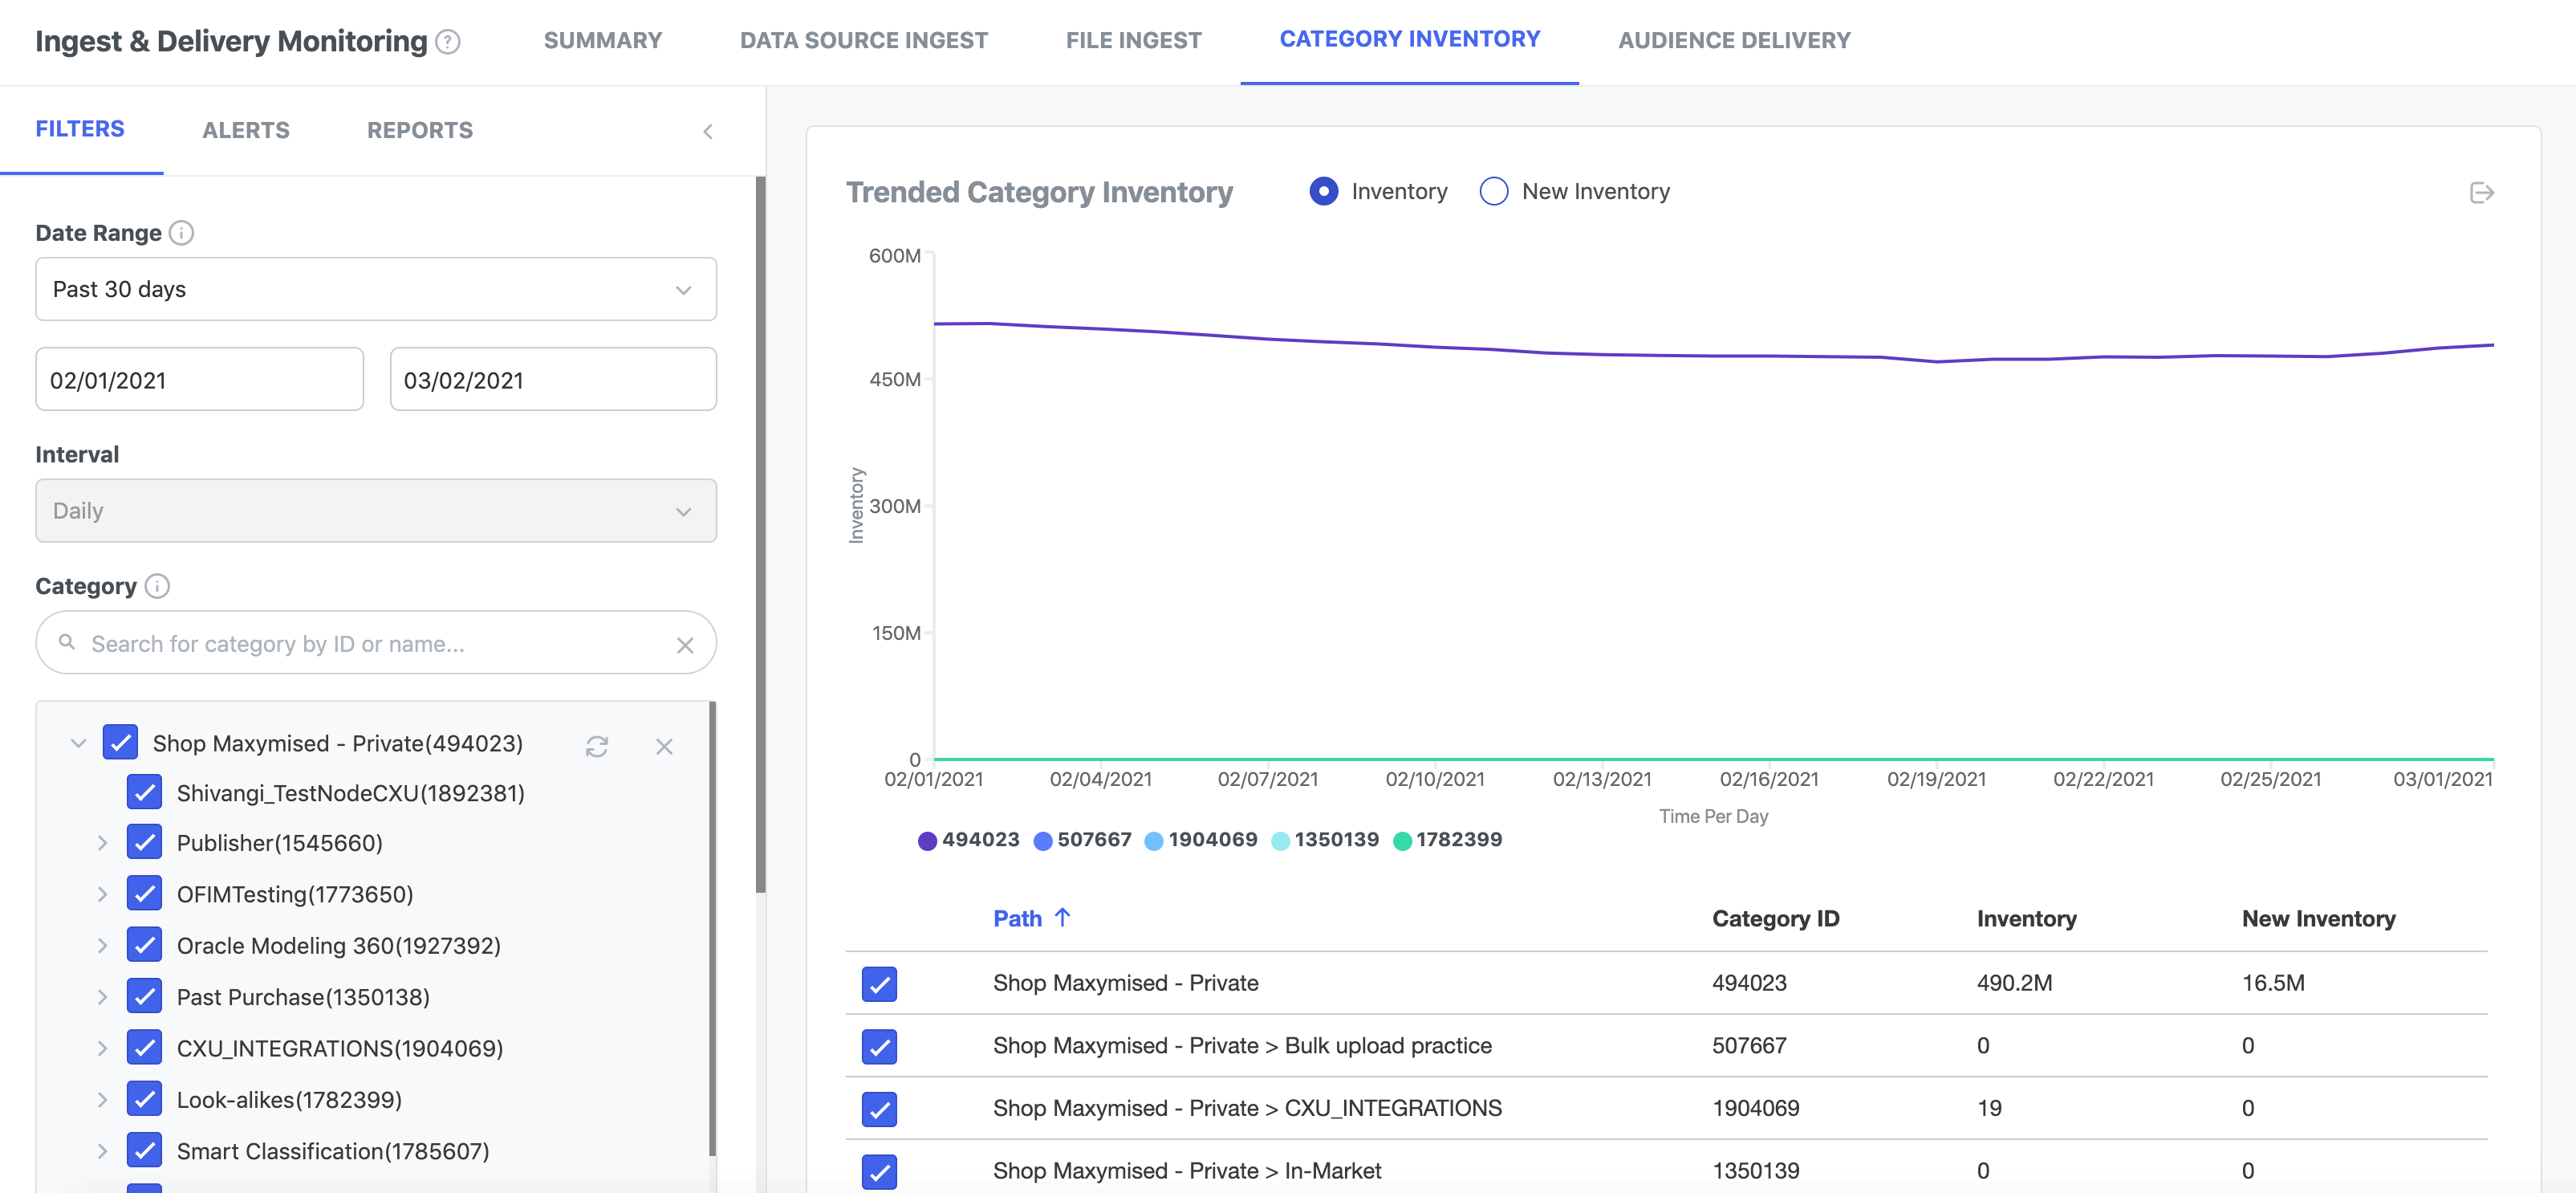Click the start date field 02/01/2021

pyautogui.click(x=199, y=380)
